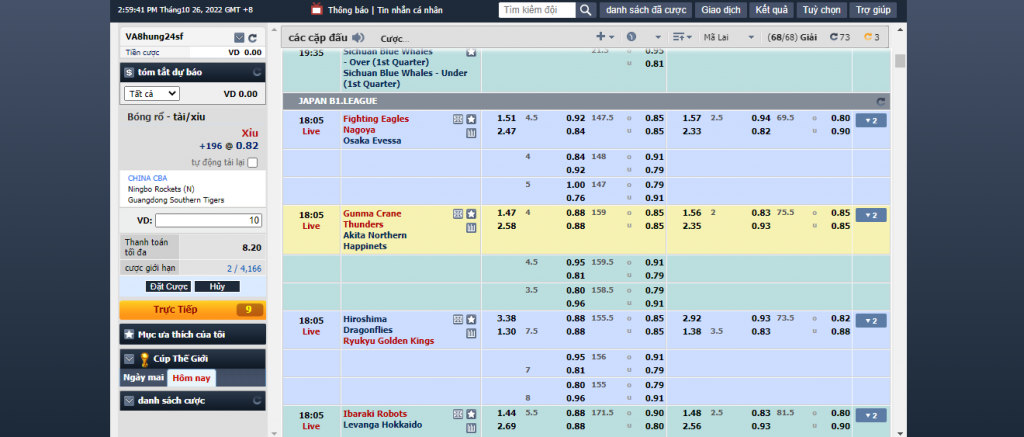This screenshot has height=437, width=1024.
Task: Open the Trực Tiếp live section
Action: pyautogui.click(x=193, y=310)
